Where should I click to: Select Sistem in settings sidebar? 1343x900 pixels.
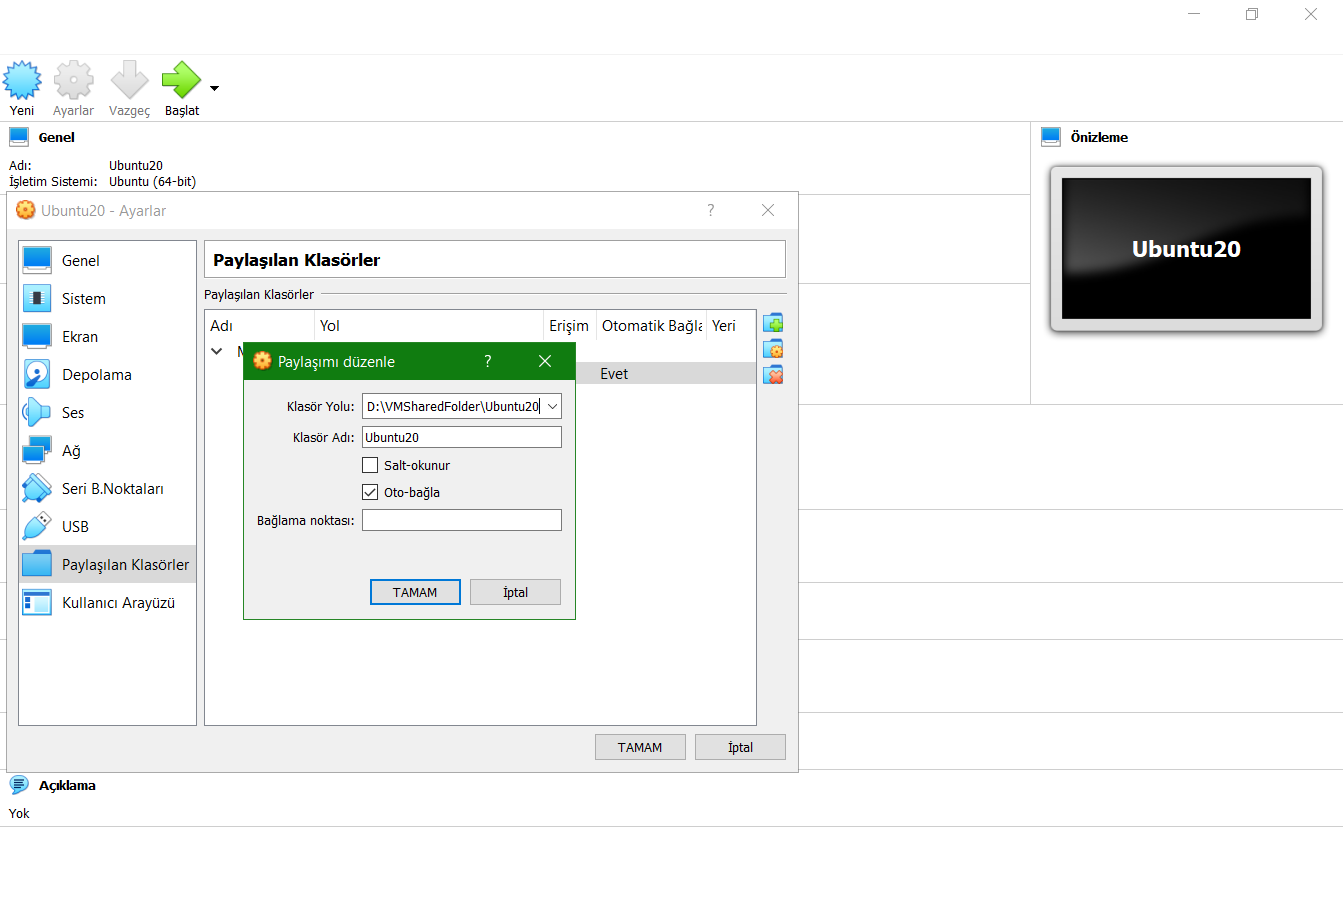[107, 298]
